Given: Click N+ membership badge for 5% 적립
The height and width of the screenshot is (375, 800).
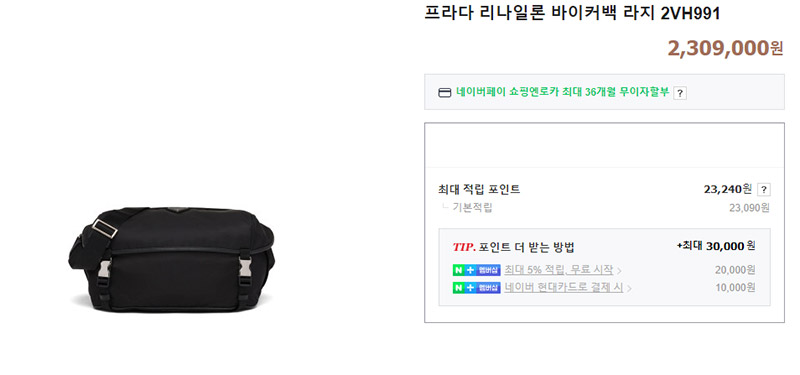Looking at the screenshot, I should 477,270.
